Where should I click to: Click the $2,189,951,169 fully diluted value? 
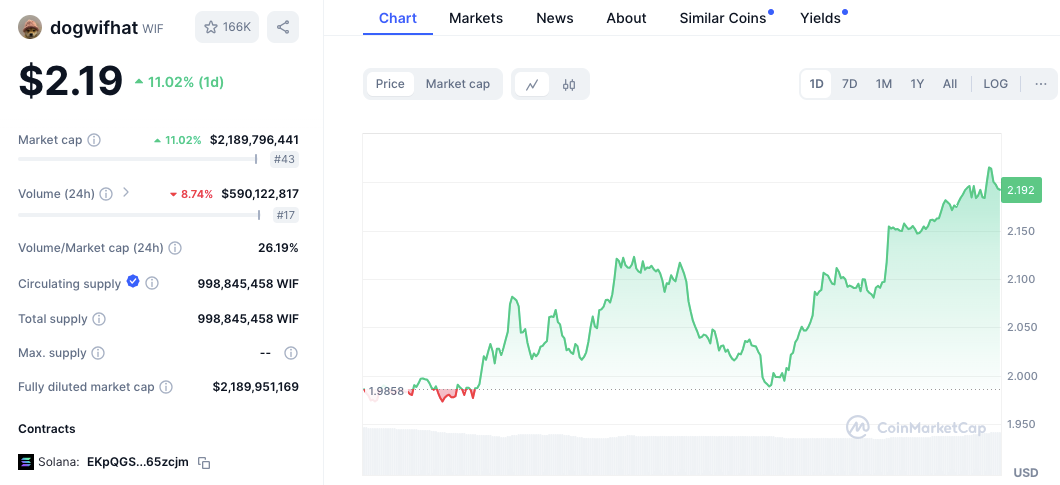click(256, 387)
